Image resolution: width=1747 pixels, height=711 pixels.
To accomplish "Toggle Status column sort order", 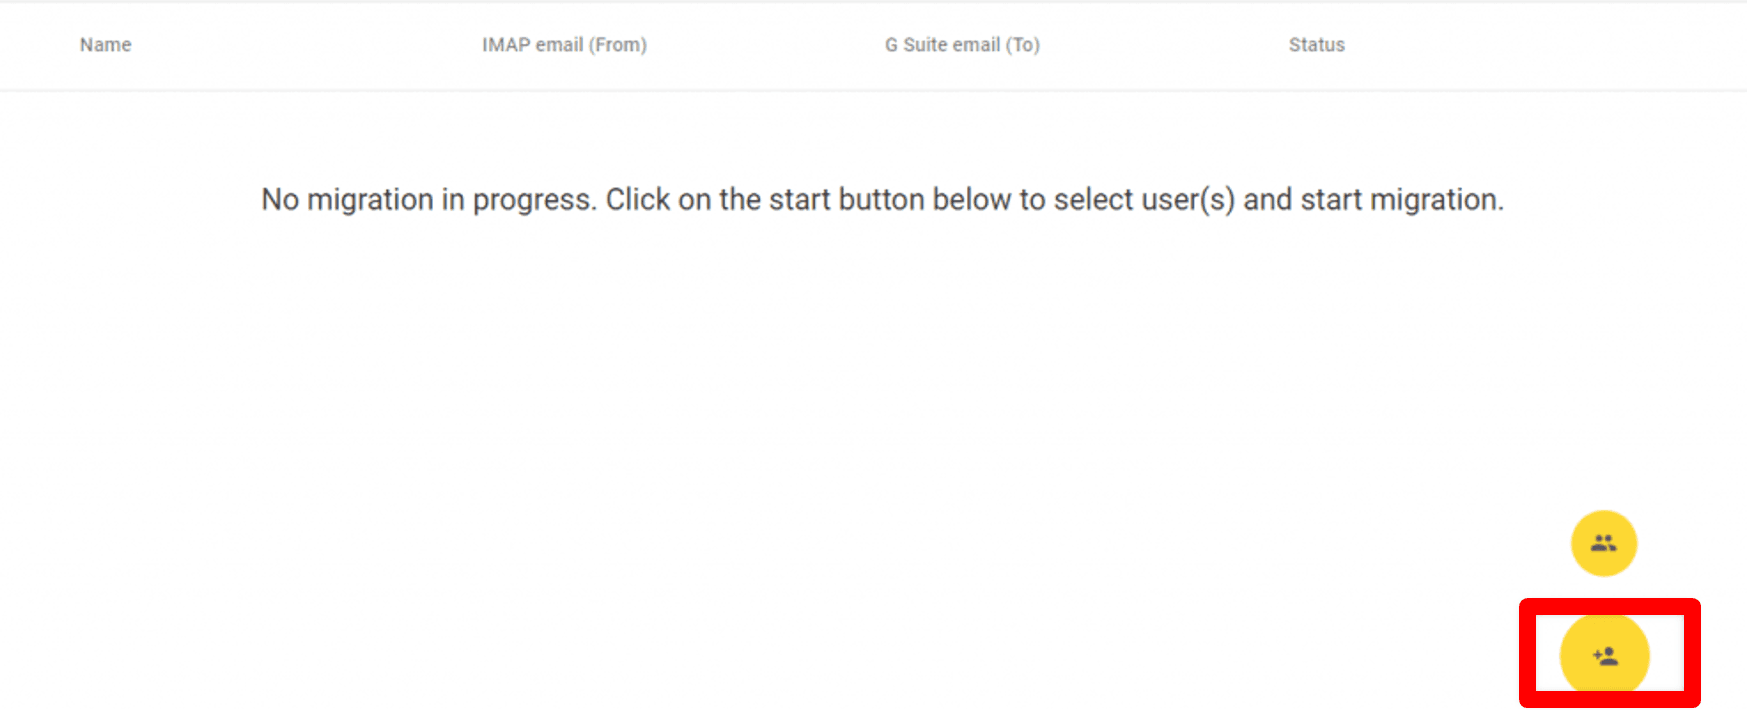I will pyautogui.click(x=1315, y=44).
